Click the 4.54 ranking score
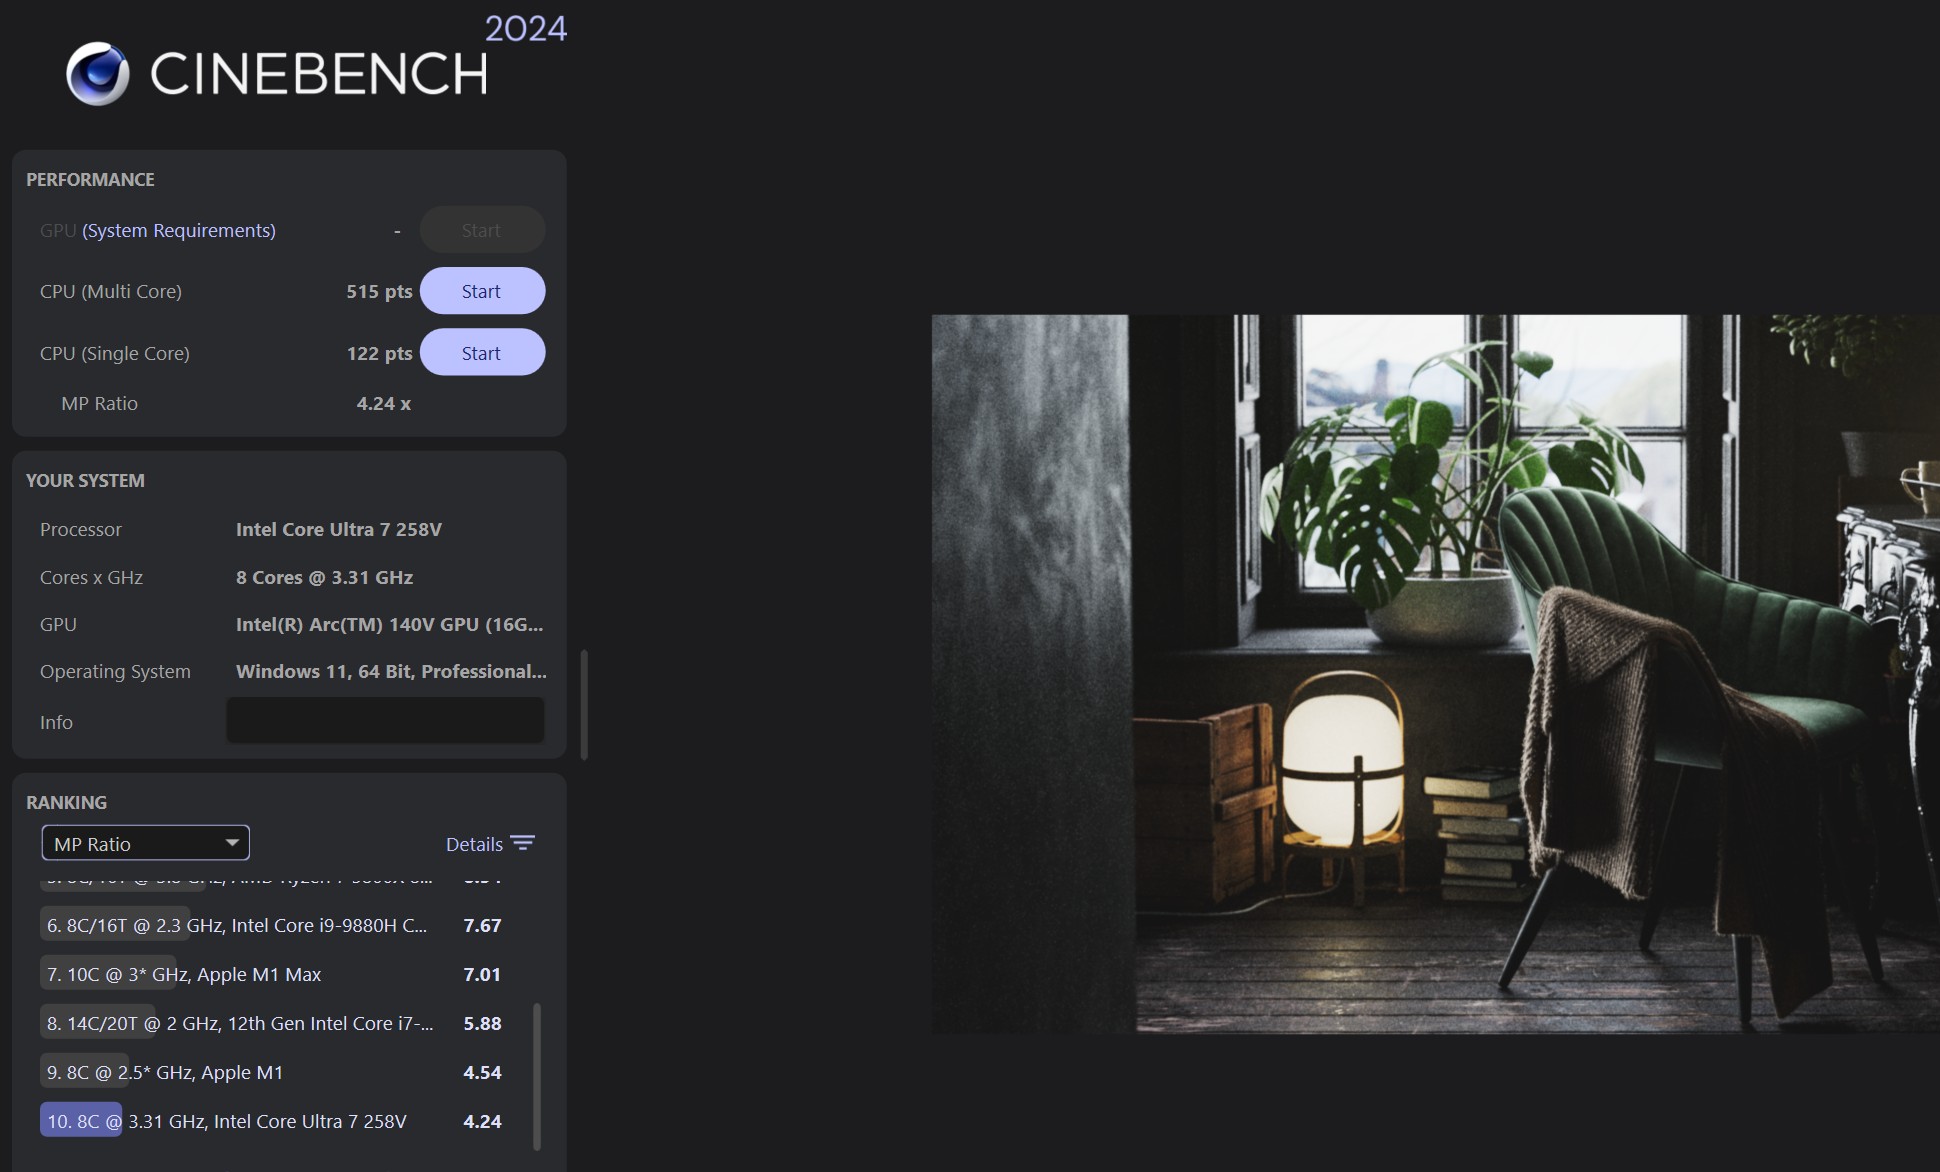The width and height of the screenshot is (1940, 1172). point(482,1072)
